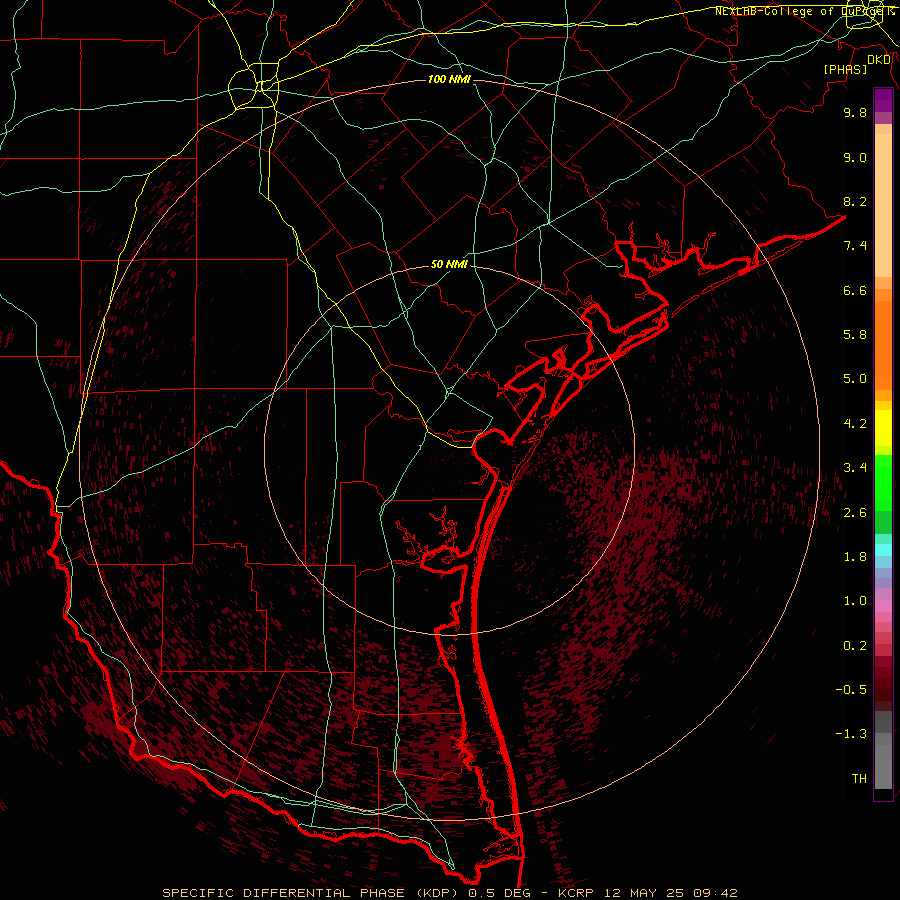Click the 50 NMI range ring label
Image resolution: width=900 pixels, height=900 pixels.
[449, 265]
